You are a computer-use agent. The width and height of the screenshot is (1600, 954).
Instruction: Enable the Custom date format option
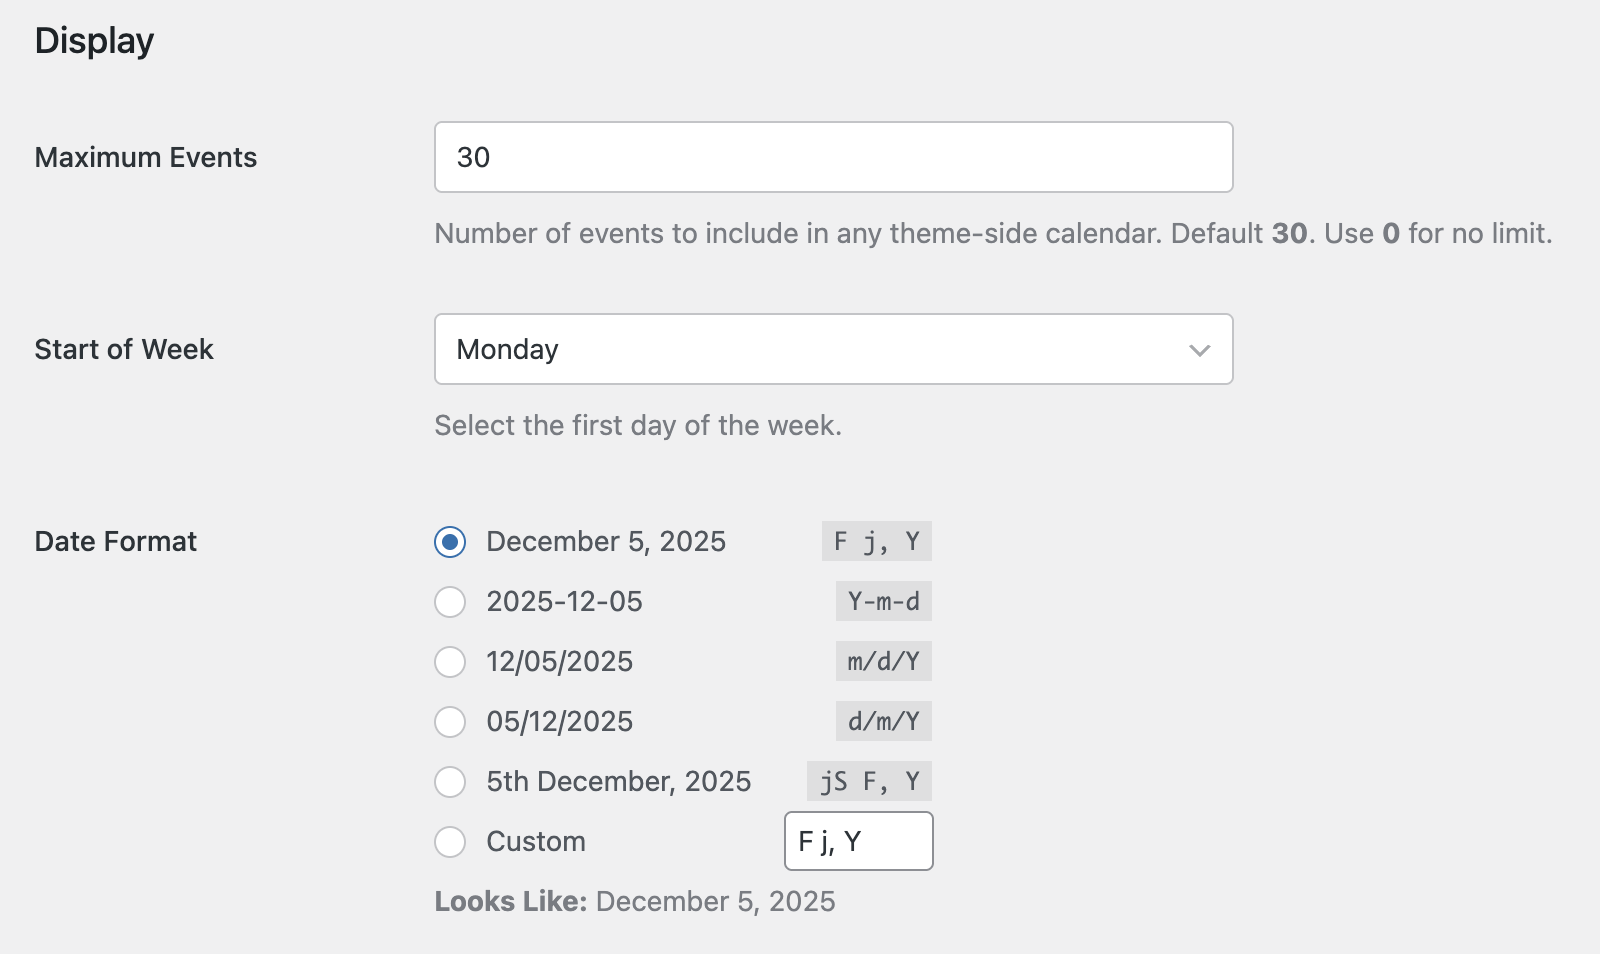click(x=450, y=842)
